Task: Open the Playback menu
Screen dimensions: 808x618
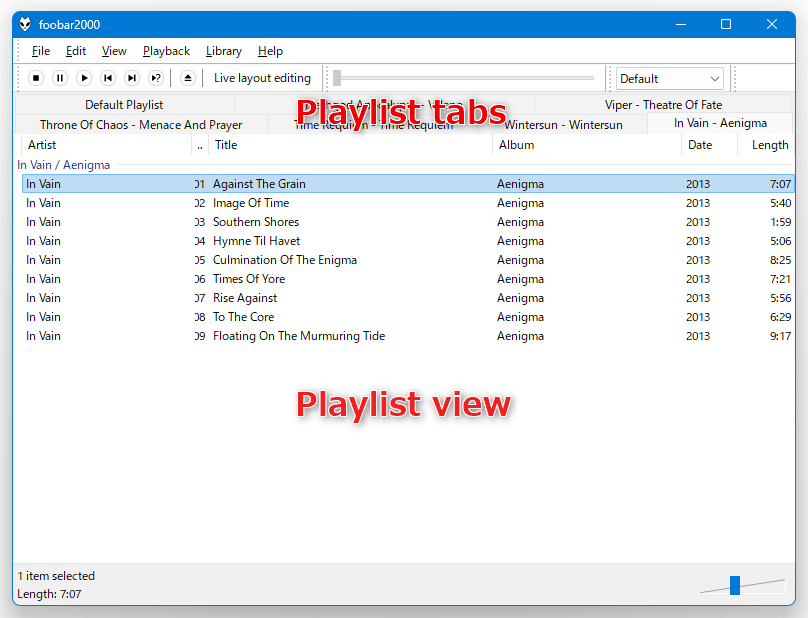Action: pyautogui.click(x=166, y=51)
